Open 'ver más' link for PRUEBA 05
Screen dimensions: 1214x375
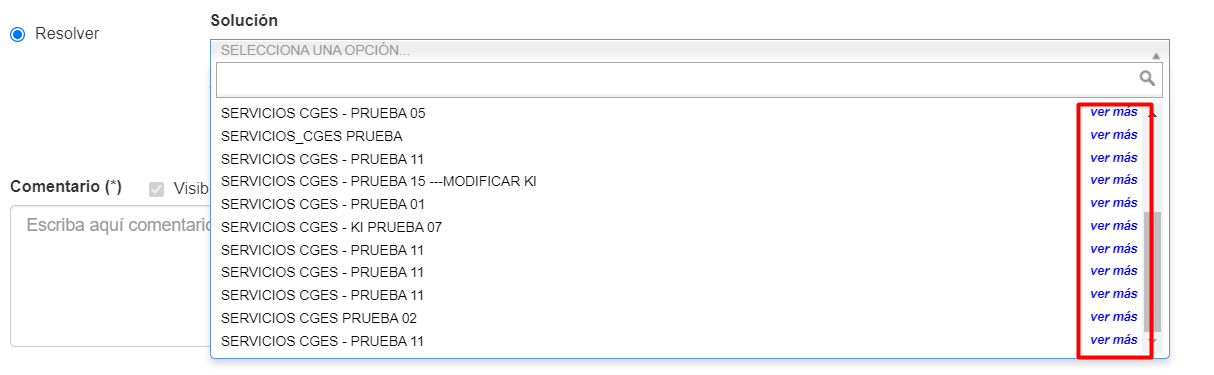coord(1113,112)
